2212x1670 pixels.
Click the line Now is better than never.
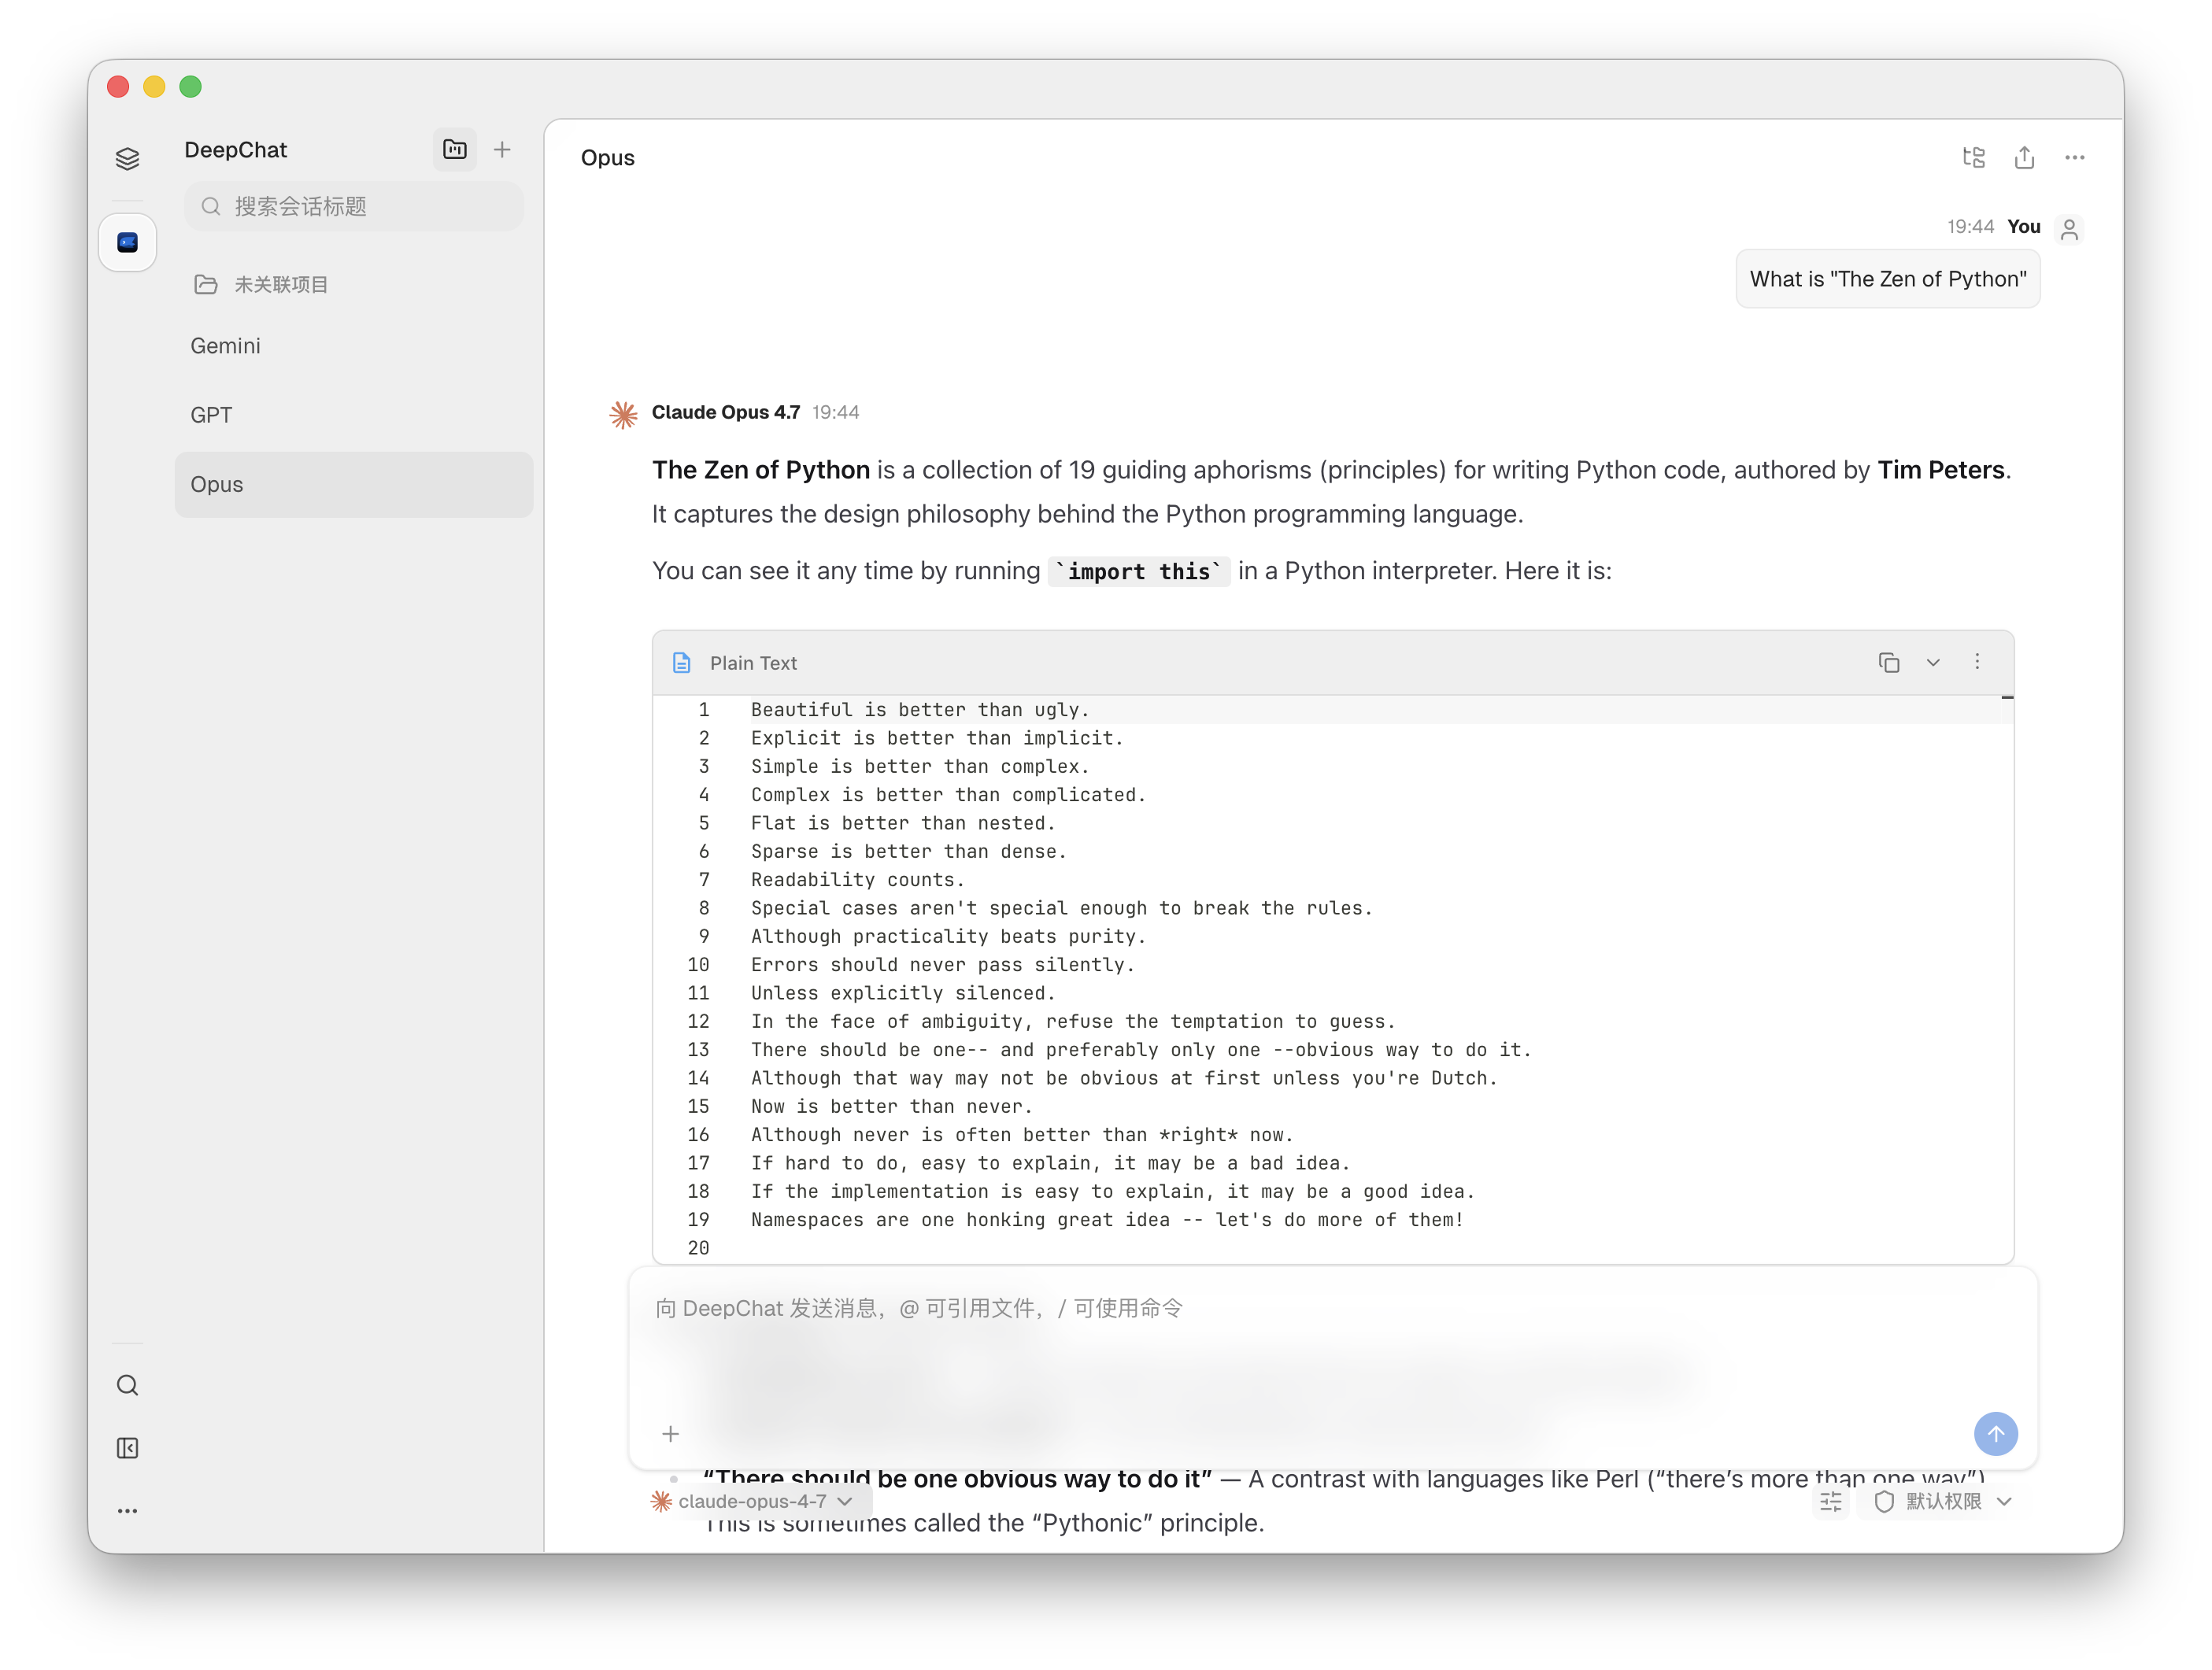click(892, 1107)
